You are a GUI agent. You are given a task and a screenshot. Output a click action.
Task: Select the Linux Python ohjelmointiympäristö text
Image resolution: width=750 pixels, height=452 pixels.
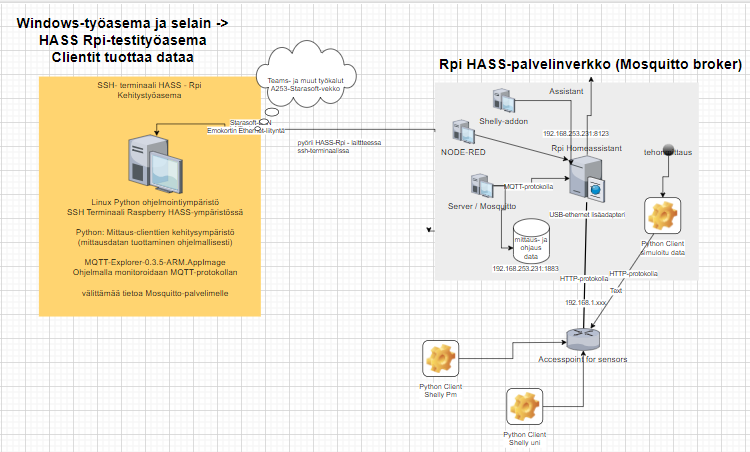coord(155,202)
